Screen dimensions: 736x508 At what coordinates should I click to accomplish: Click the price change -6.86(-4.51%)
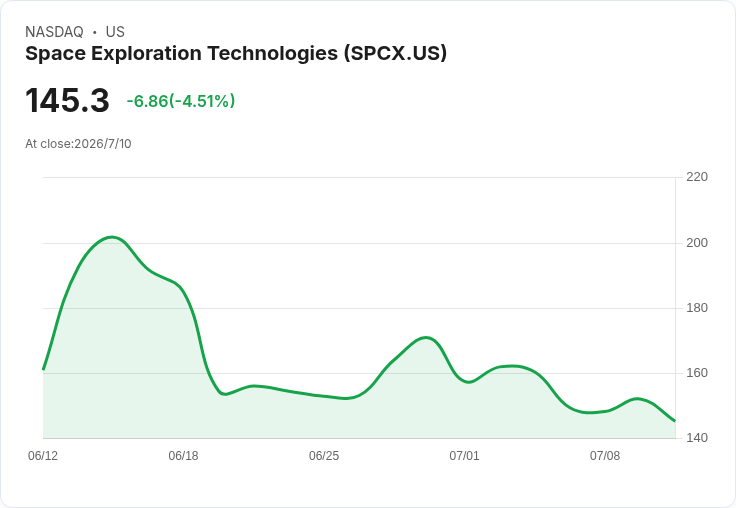click(181, 101)
